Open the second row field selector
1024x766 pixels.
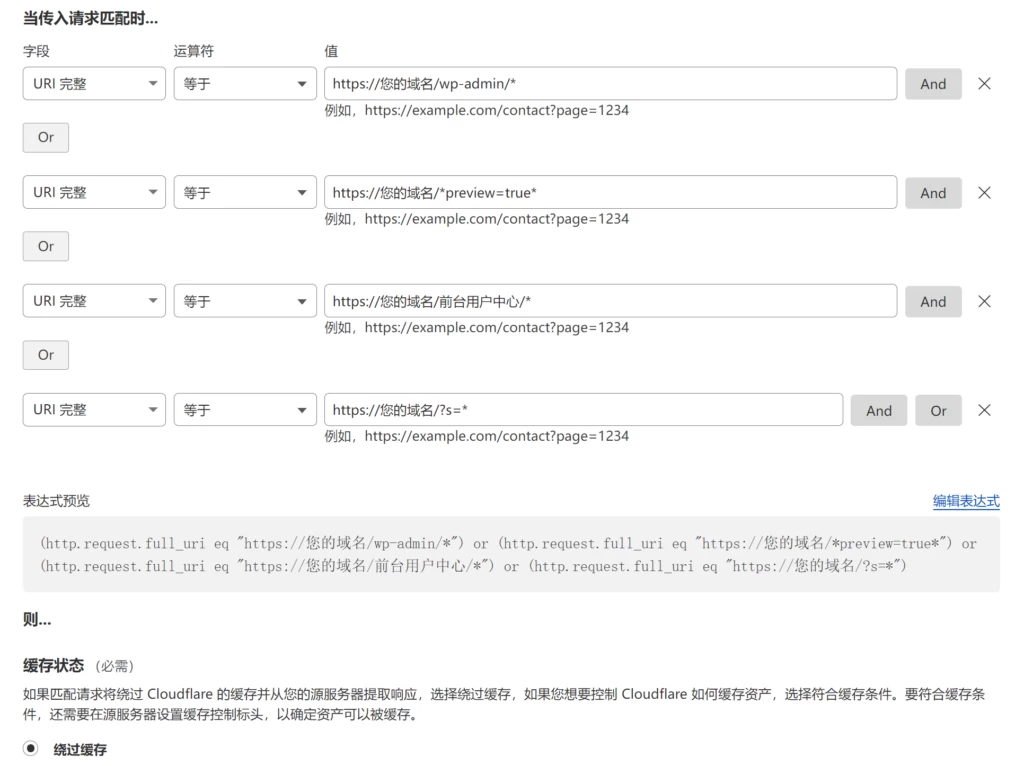(93, 192)
